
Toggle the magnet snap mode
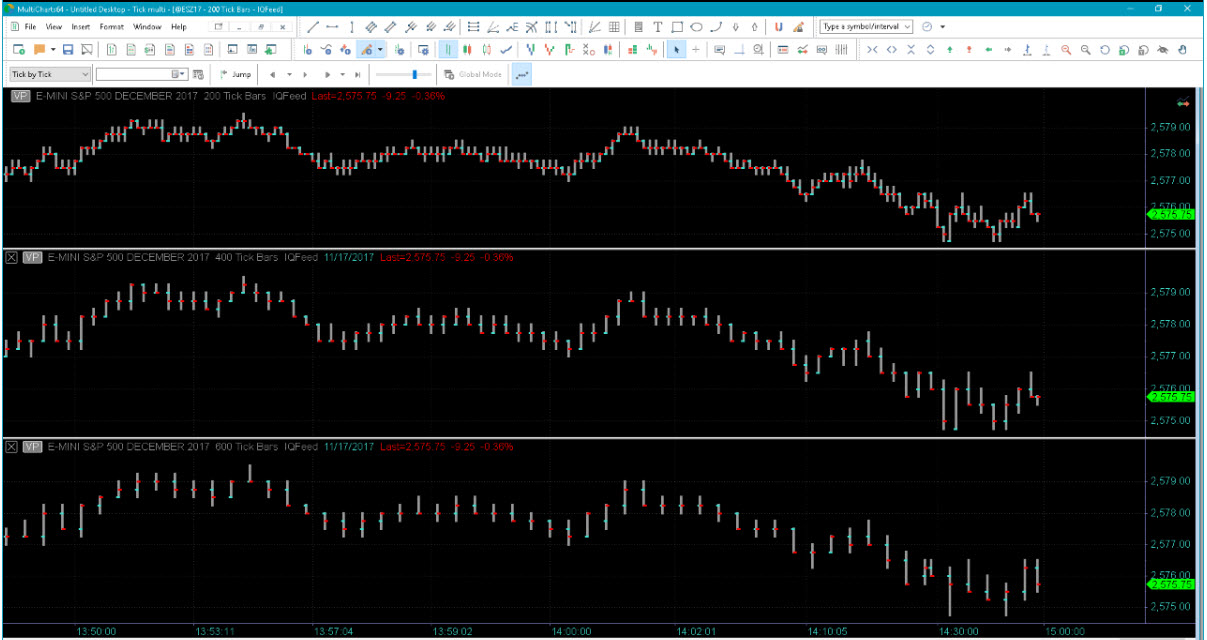point(778,27)
